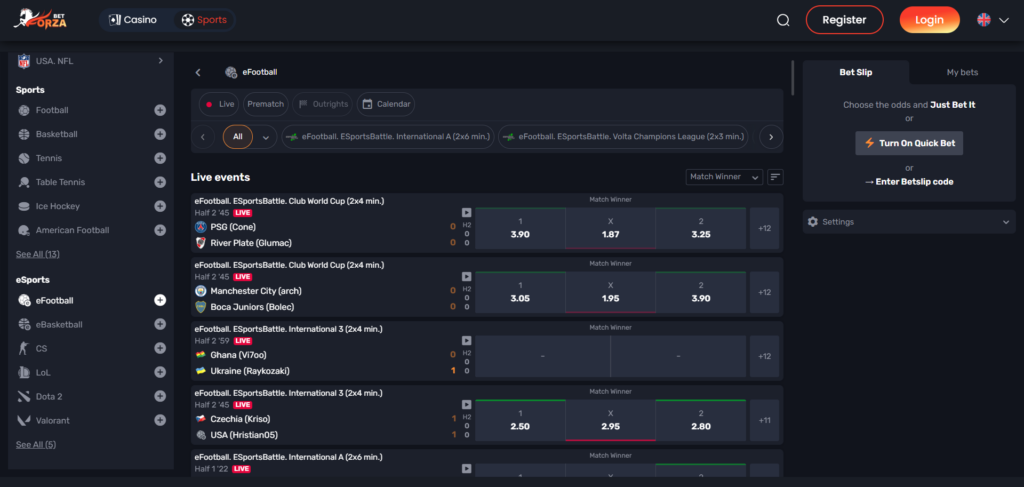Open the search magnifier icon
Viewport: 1024px width, 487px height.
pyautogui.click(x=783, y=20)
